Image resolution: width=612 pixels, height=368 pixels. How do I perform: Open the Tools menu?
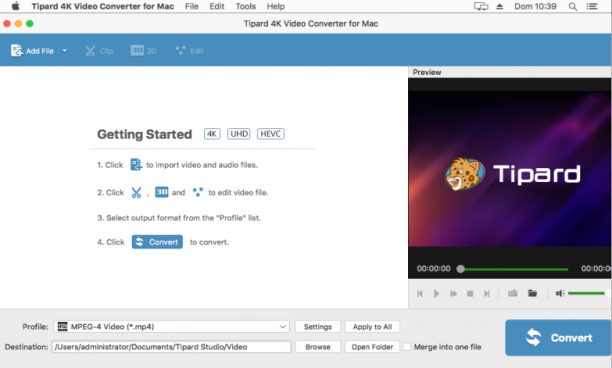pos(246,6)
